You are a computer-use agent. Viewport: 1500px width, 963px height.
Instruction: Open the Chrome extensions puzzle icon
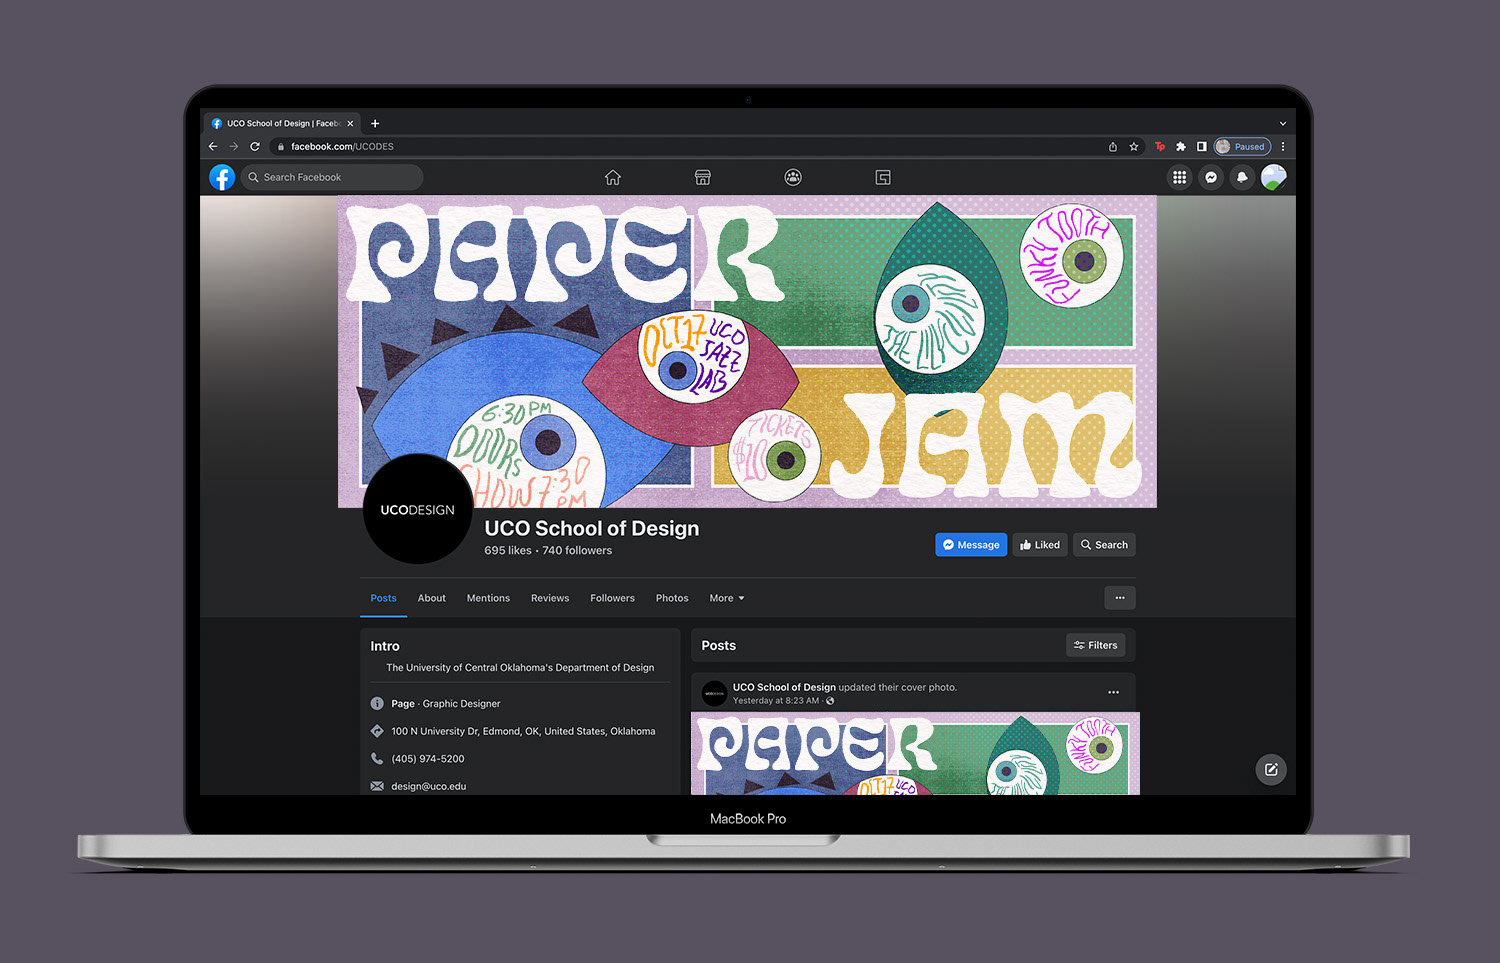click(x=1181, y=146)
